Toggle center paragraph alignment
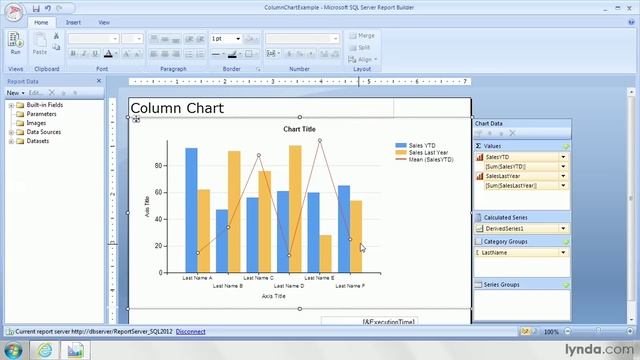The image size is (640, 360). click(x=165, y=53)
